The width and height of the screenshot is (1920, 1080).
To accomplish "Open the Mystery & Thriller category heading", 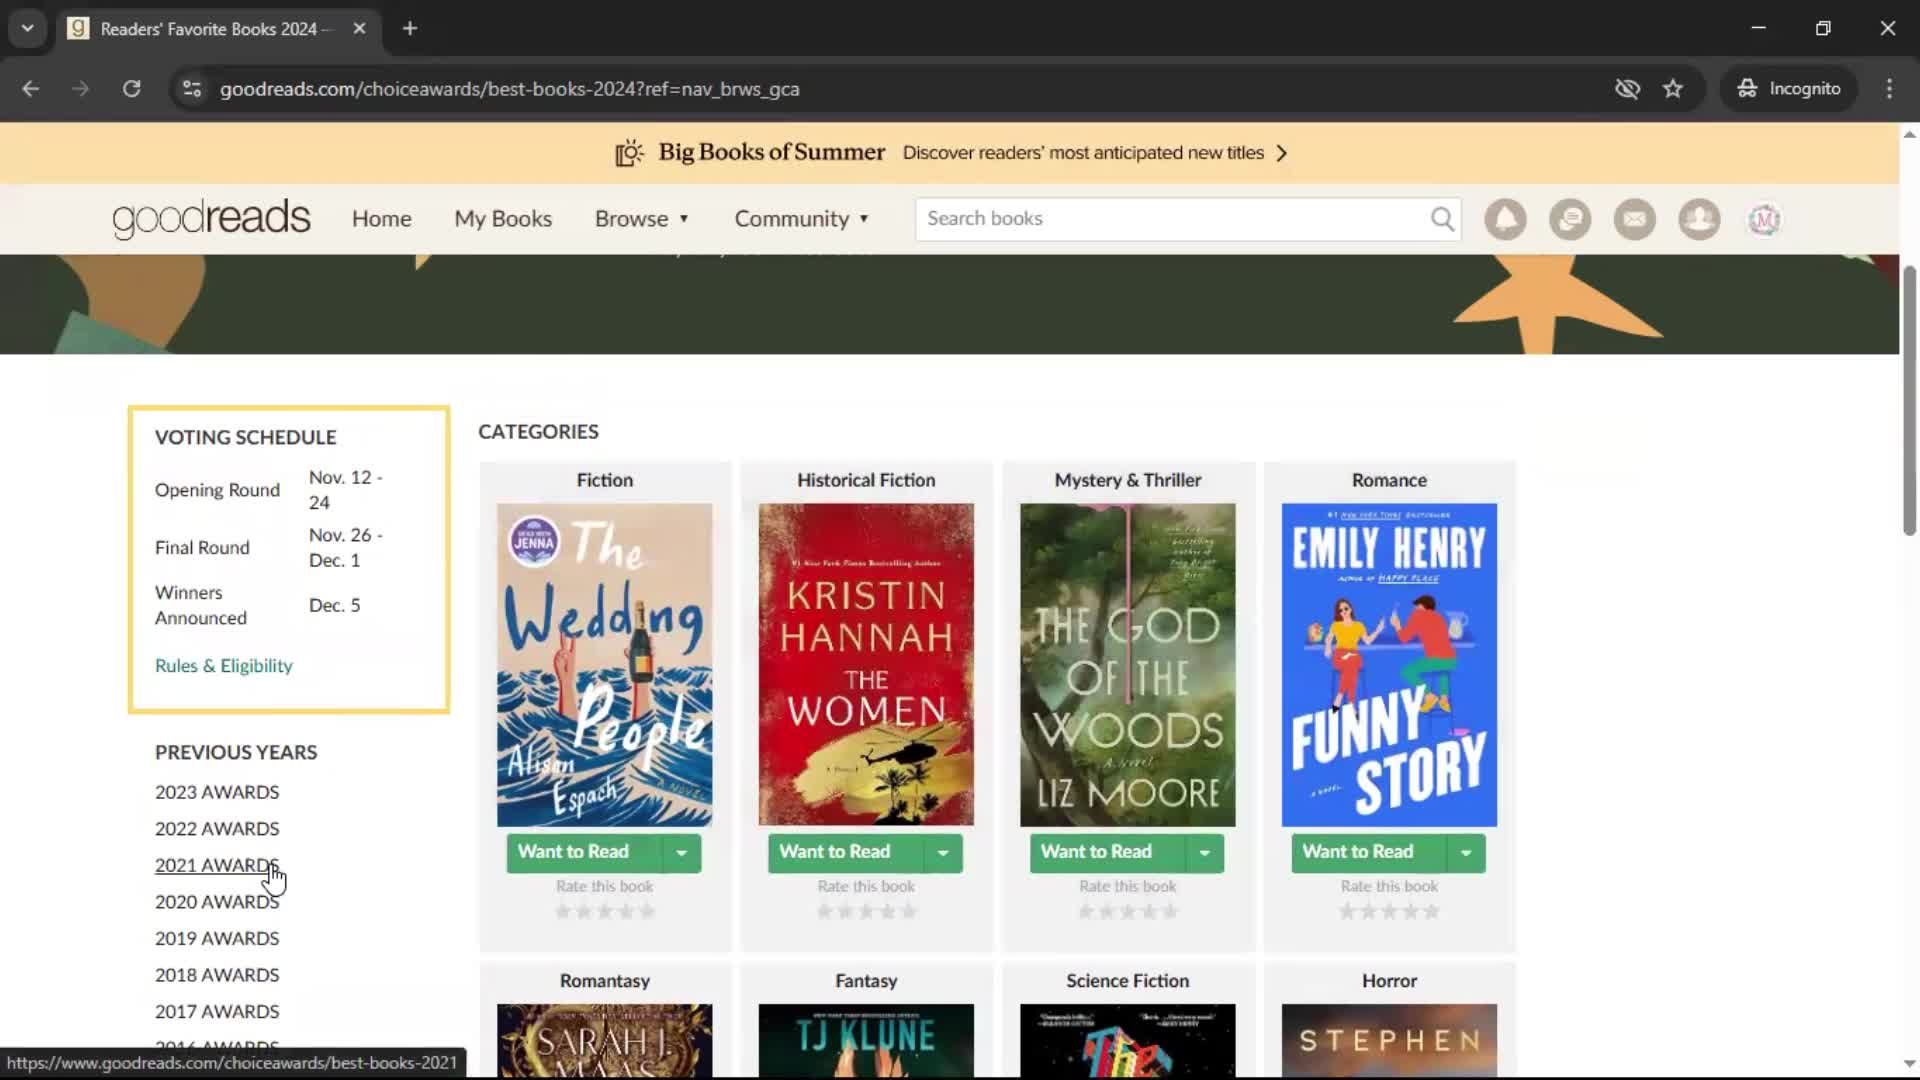I will (x=1127, y=480).
